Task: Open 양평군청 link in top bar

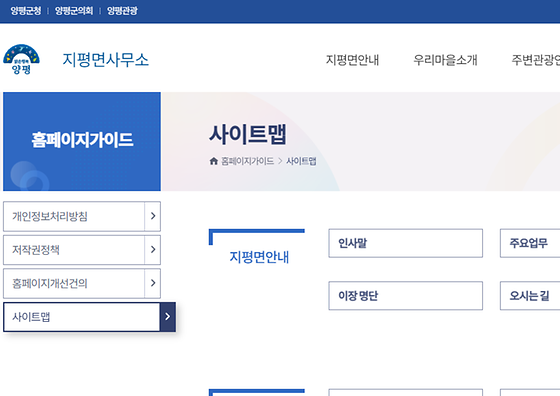Action: click(x=26, y=11)
